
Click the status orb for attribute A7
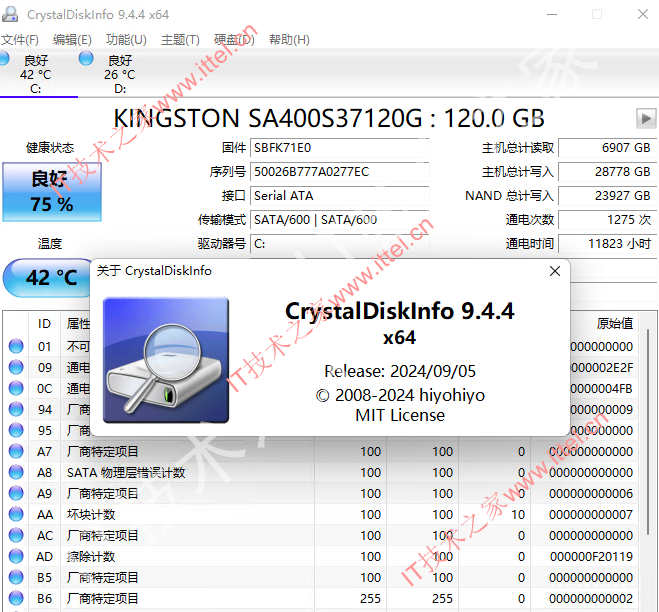click(16, 451)
